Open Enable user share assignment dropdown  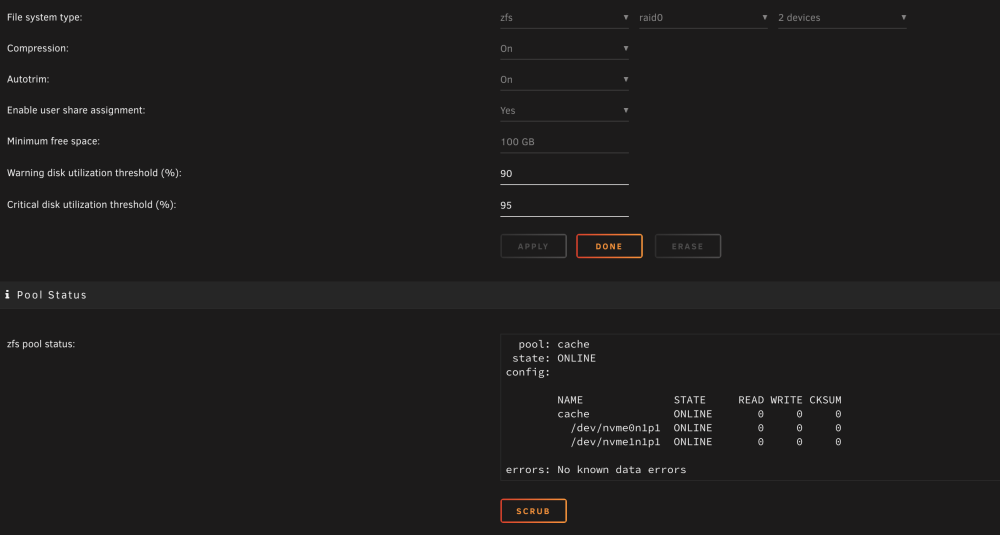point(564,110)
